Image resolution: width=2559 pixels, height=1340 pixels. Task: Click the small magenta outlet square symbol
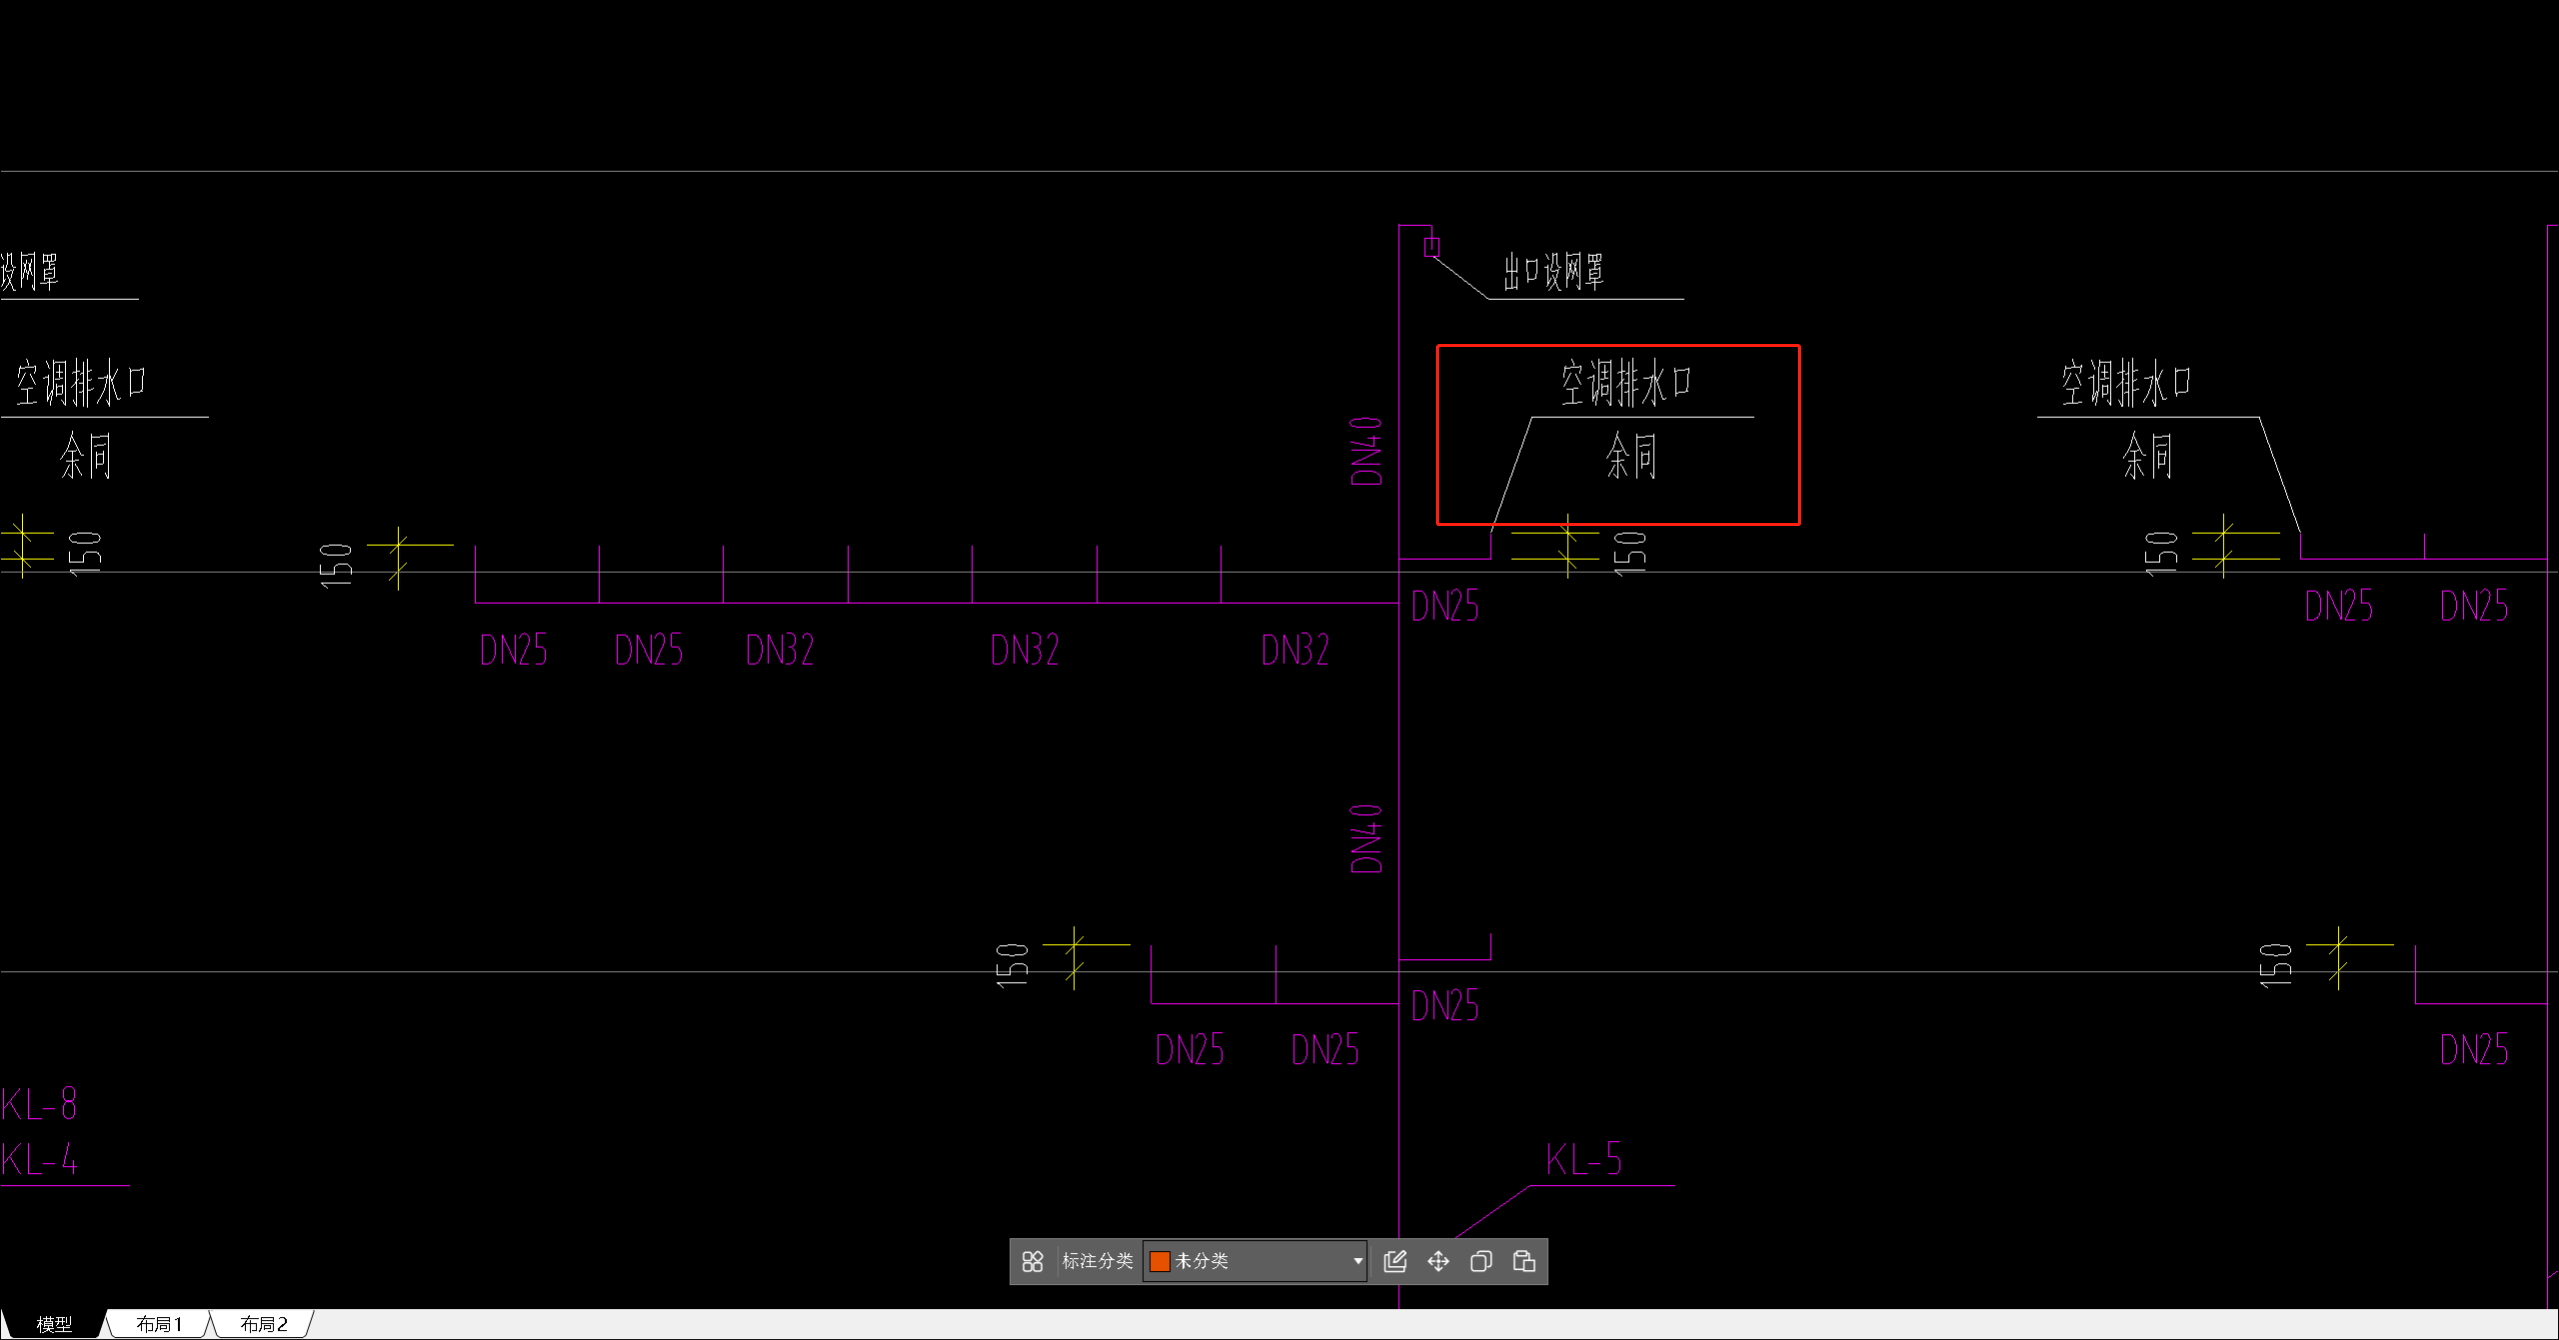click(x=1432, y=247)
